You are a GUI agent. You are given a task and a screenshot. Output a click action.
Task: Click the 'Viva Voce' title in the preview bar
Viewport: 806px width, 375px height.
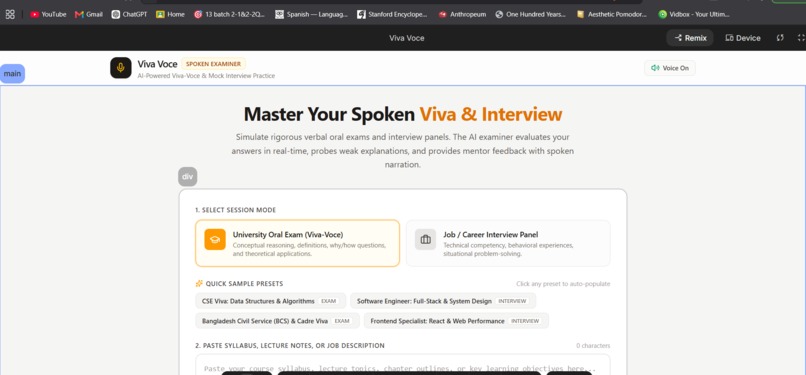coord(407,38)
